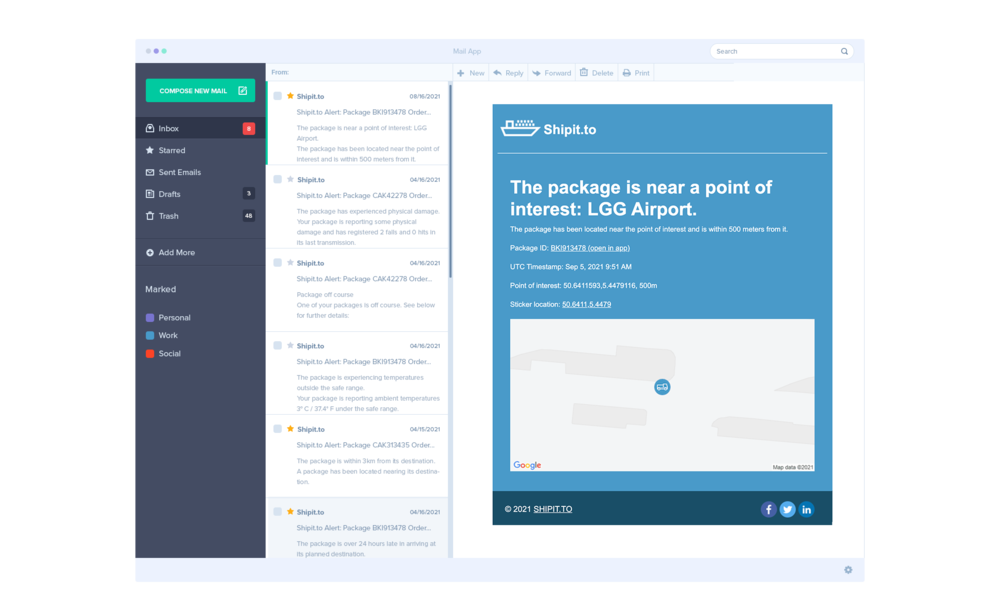1000x597 pixels.
Task: Unstar the 08/16/2021 LGG Airport email
Action: click(x=290, y=96)
